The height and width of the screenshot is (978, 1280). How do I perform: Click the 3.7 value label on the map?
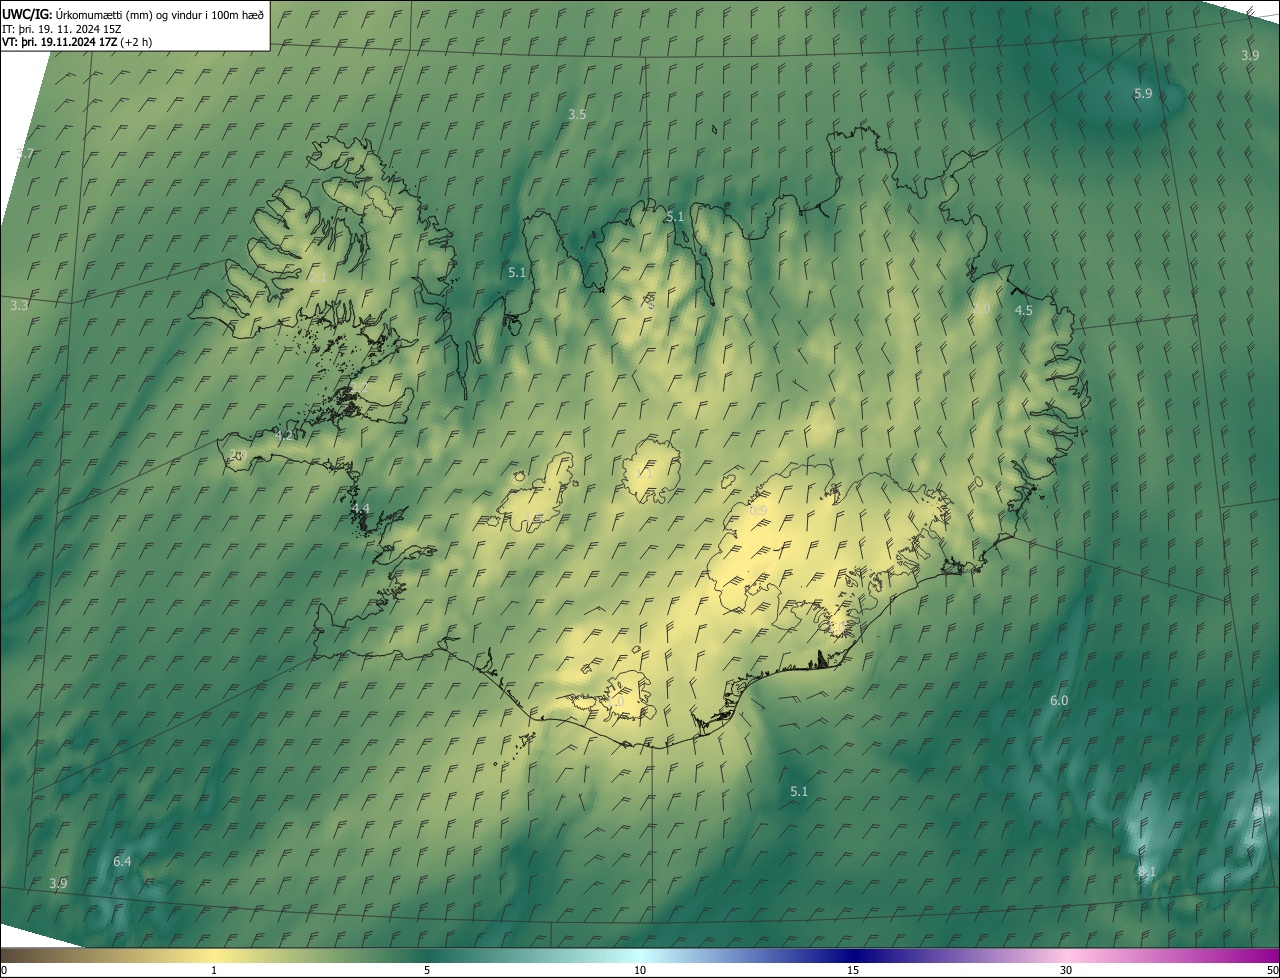[x=25, y=153]
